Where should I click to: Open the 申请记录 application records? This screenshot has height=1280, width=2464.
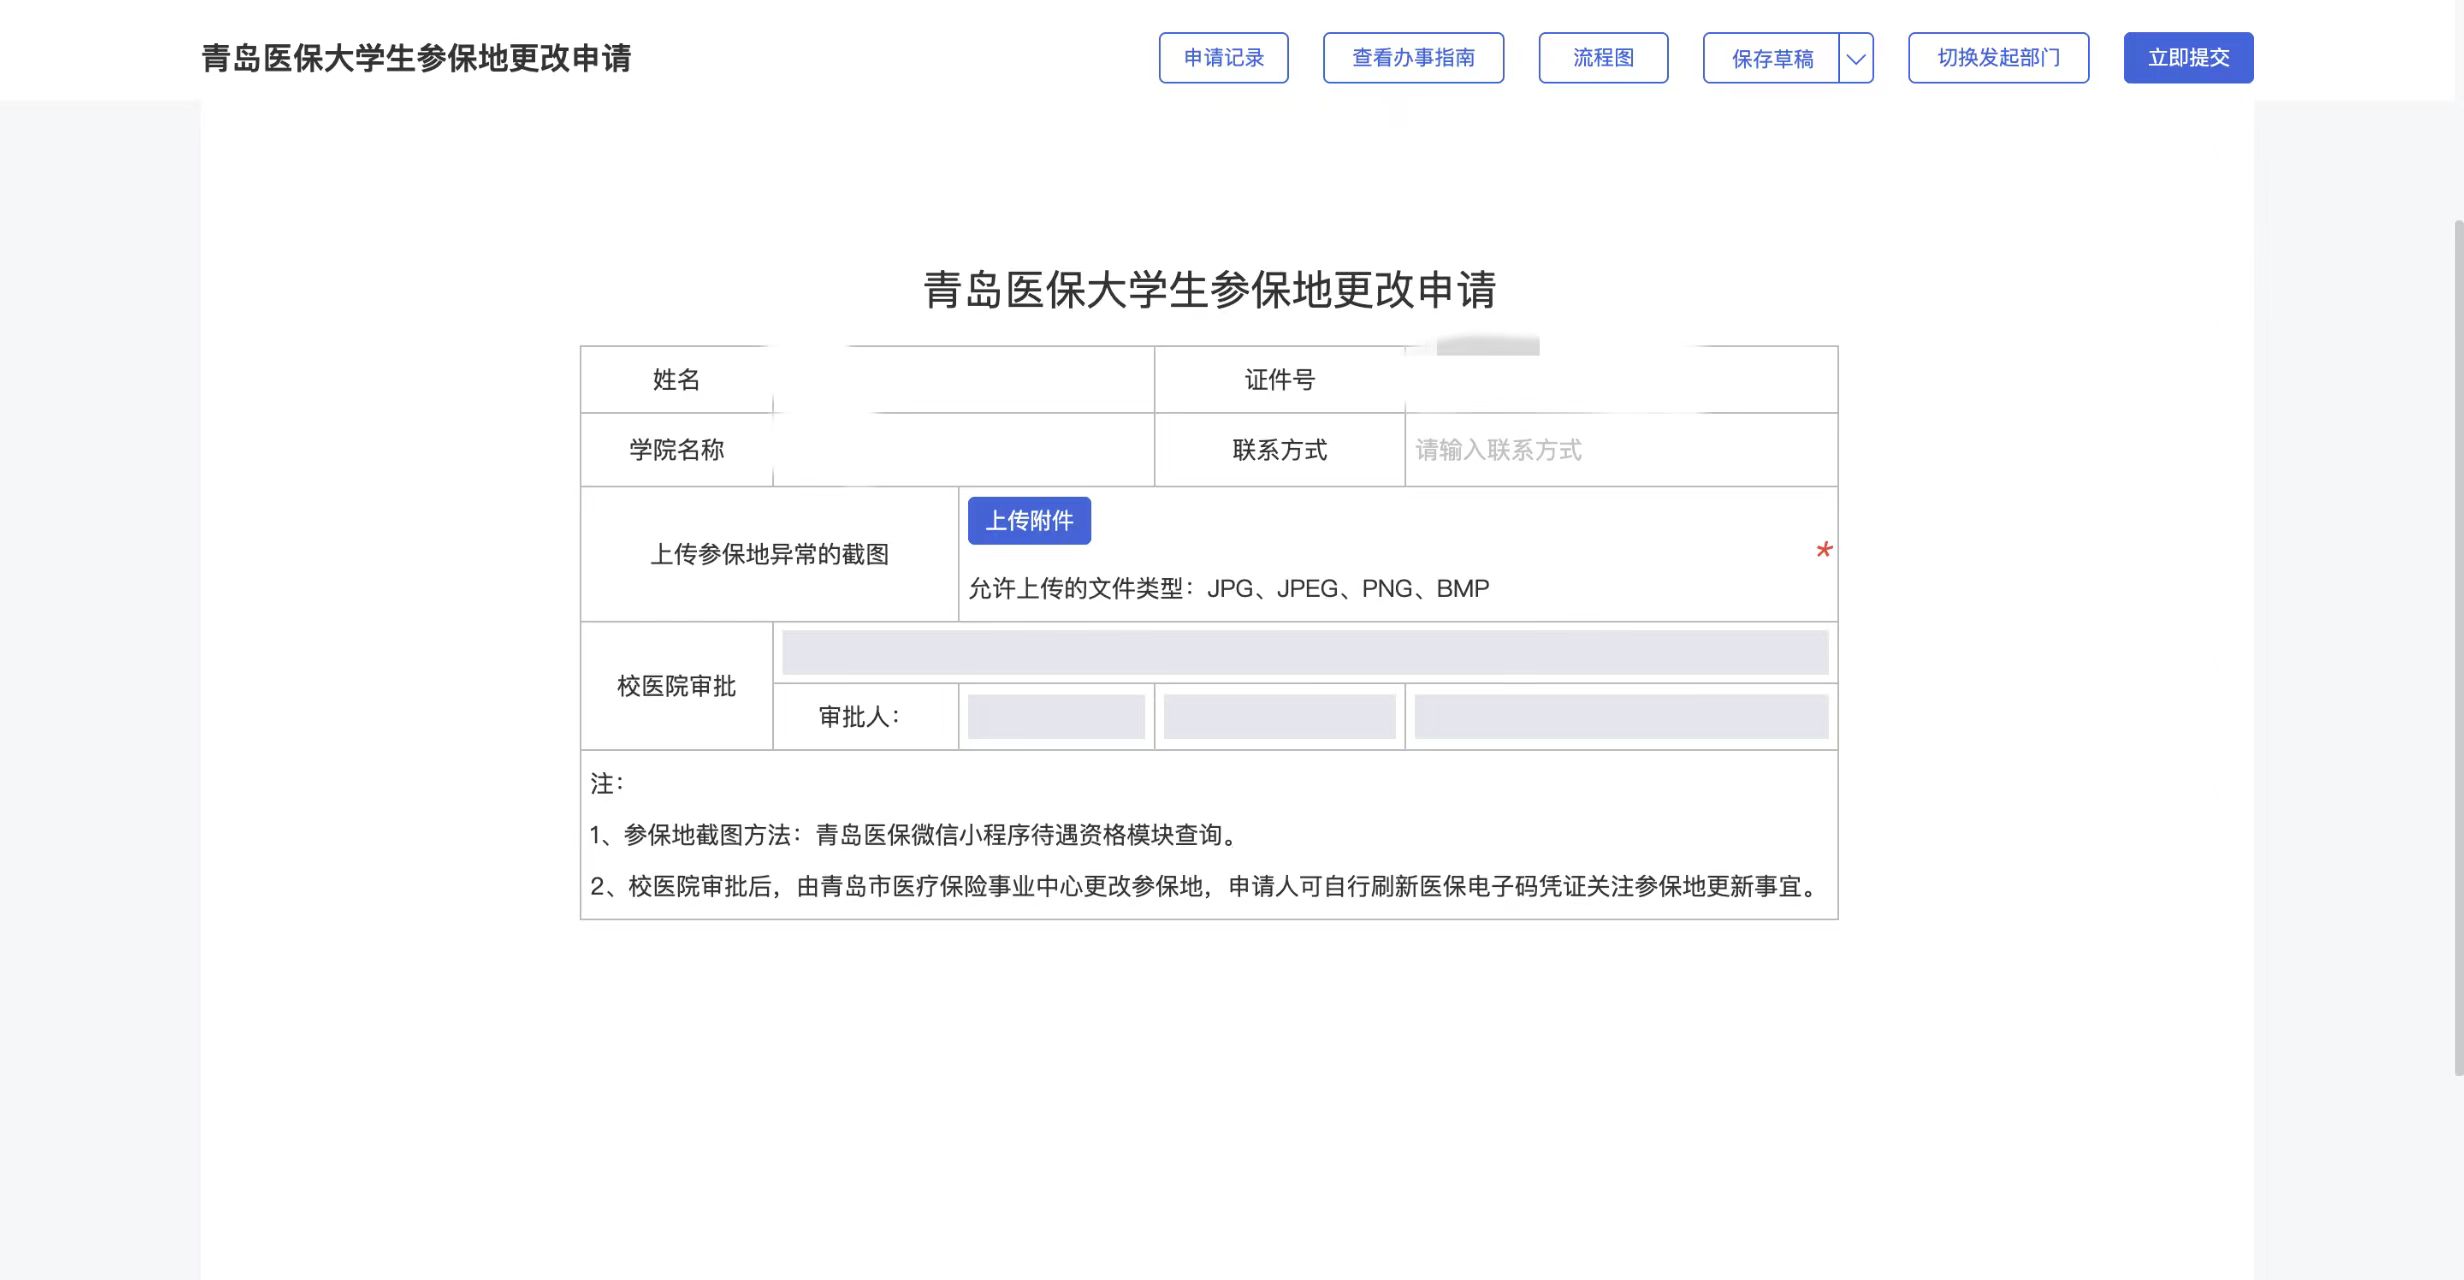pos(1223,58)
